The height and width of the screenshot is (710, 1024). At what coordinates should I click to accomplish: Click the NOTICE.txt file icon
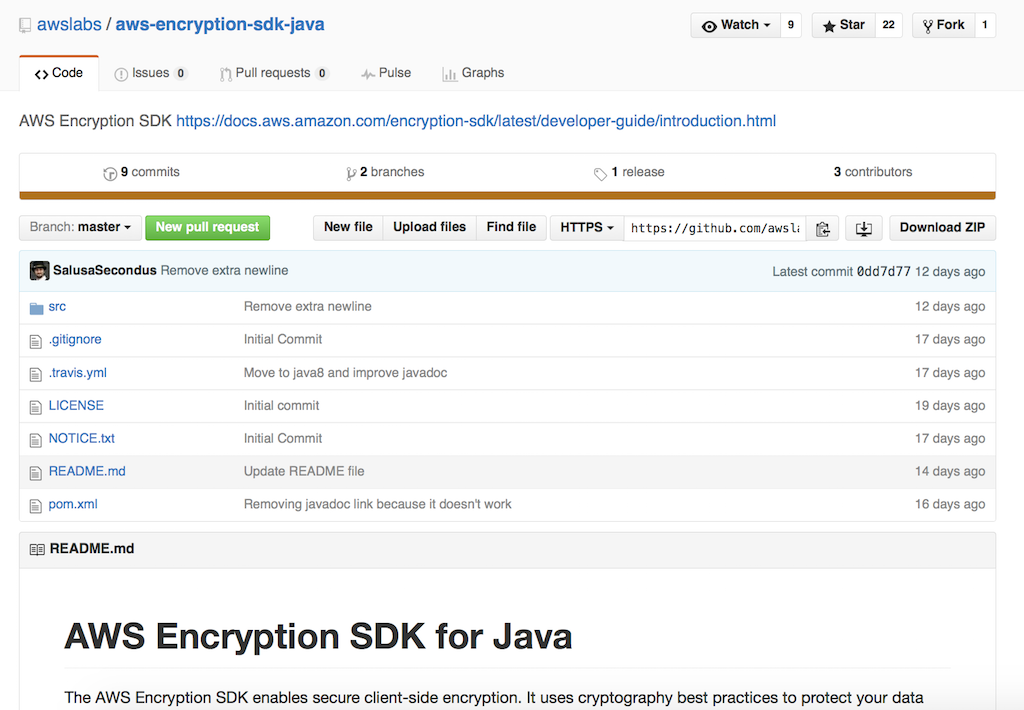point(35,440)
